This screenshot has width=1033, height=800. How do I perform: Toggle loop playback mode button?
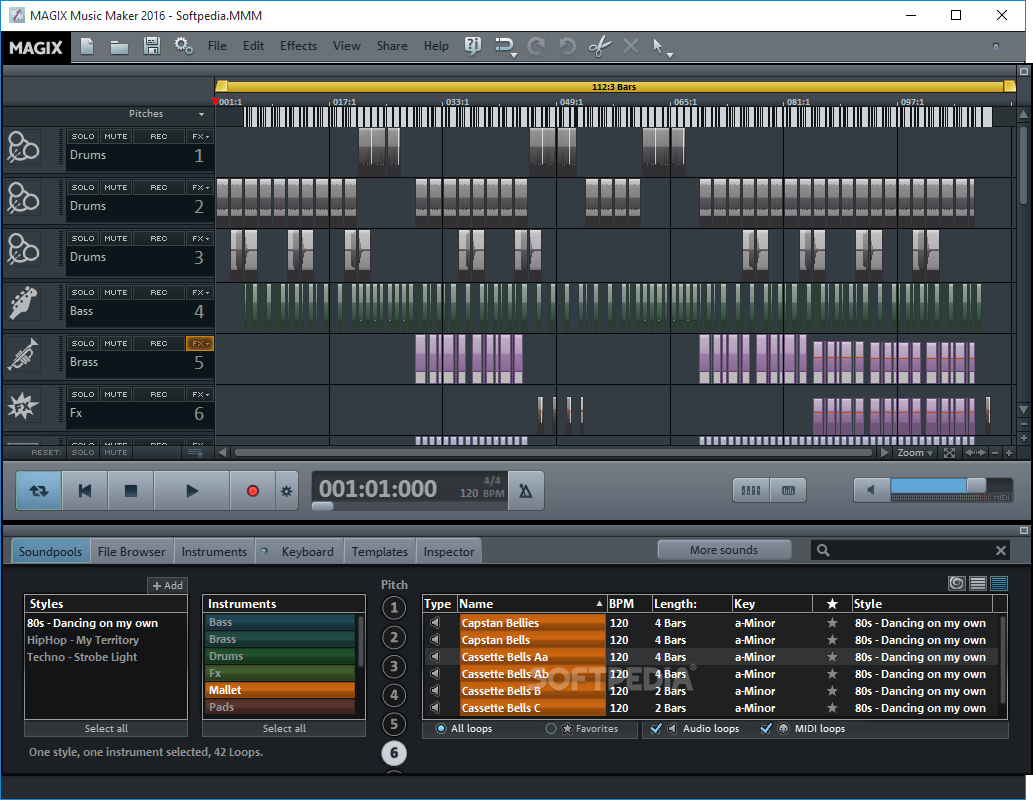point(39,491)
